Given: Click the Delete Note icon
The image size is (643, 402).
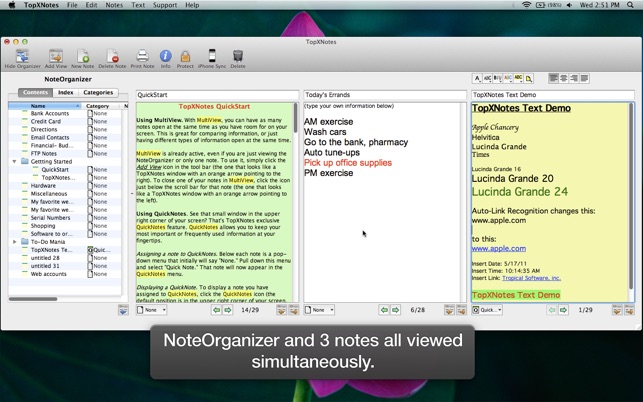Looking at the screenshot, I should tap(112, 57).
